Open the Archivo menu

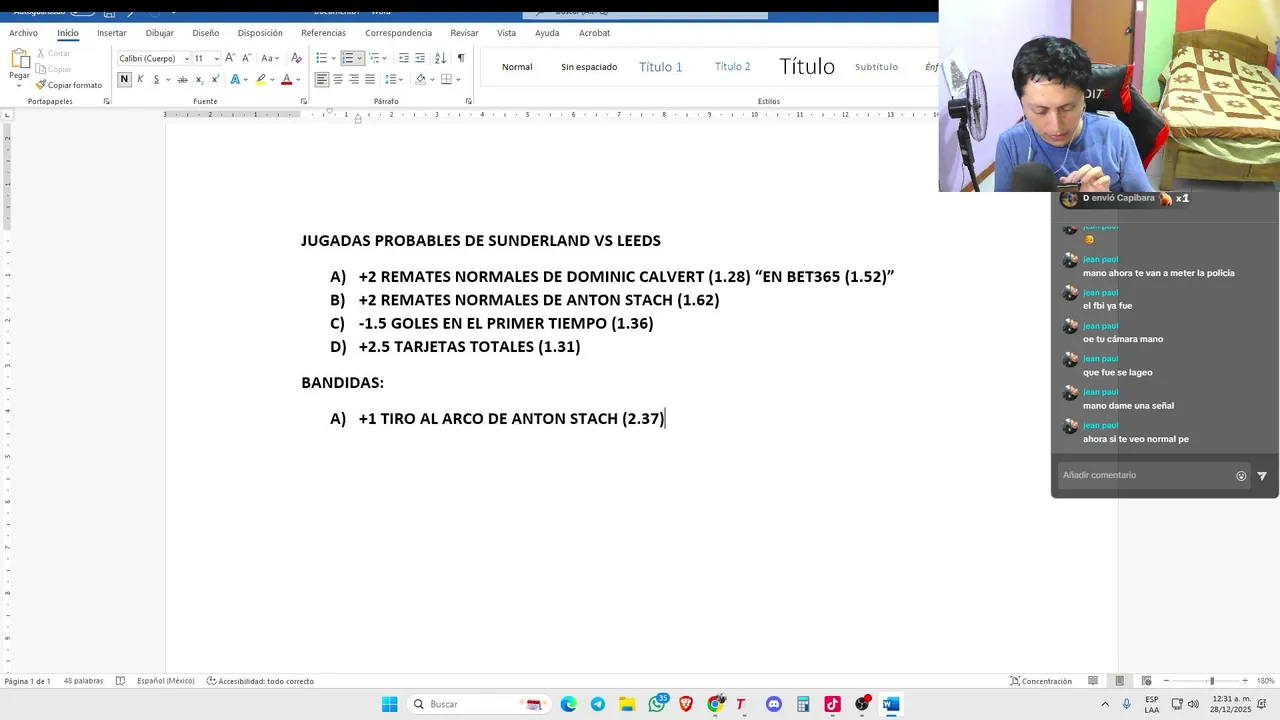[x=23, y=33]
